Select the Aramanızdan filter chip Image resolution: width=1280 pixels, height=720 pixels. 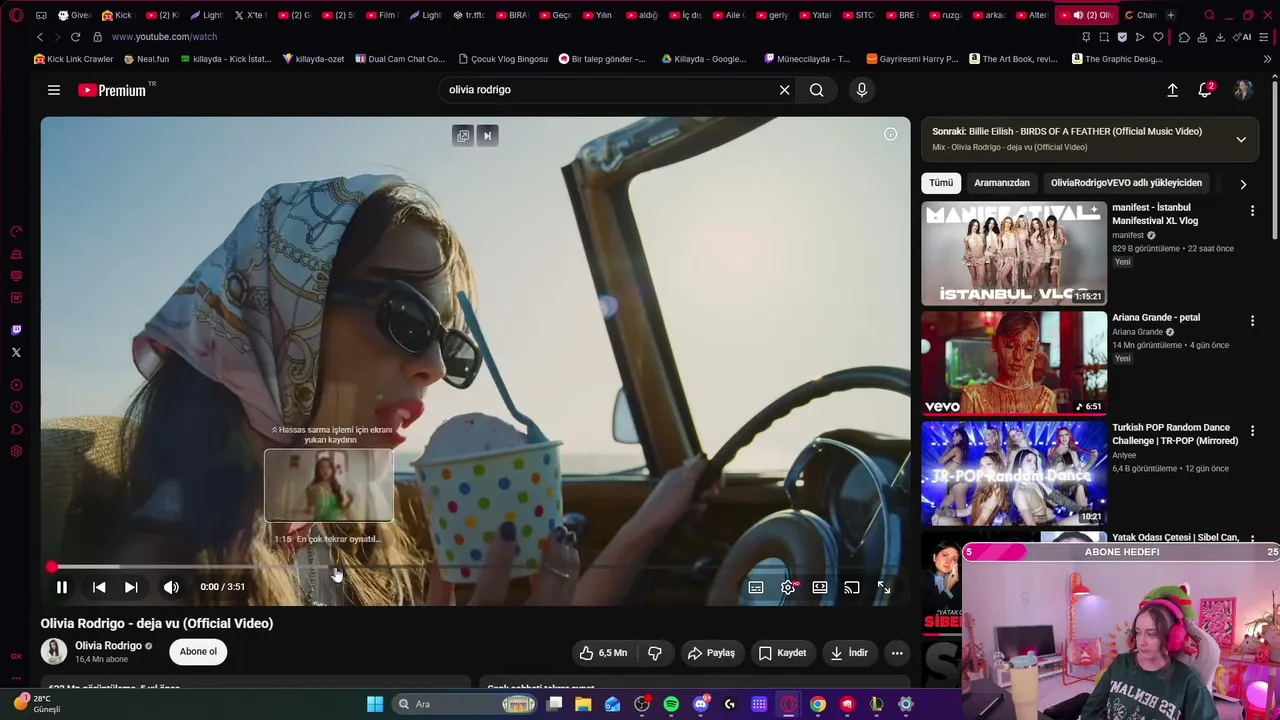coord(1002,183)
